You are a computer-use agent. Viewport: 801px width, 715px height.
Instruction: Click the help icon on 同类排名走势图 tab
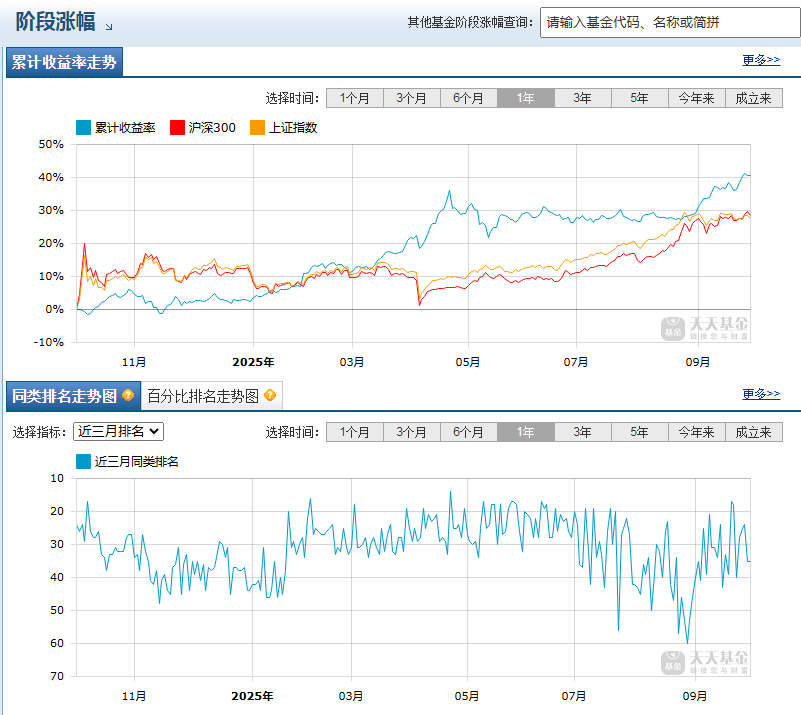(128, 395)
